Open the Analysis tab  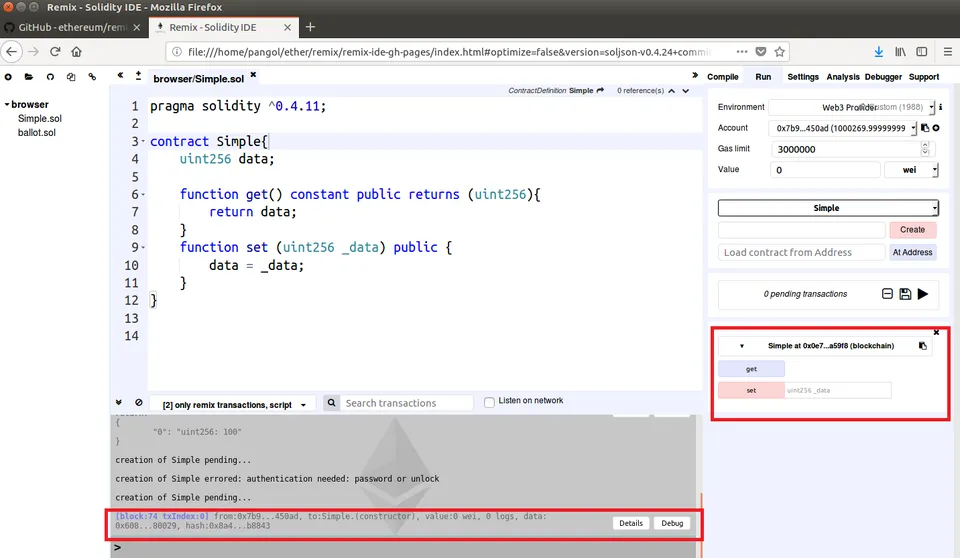842,77
